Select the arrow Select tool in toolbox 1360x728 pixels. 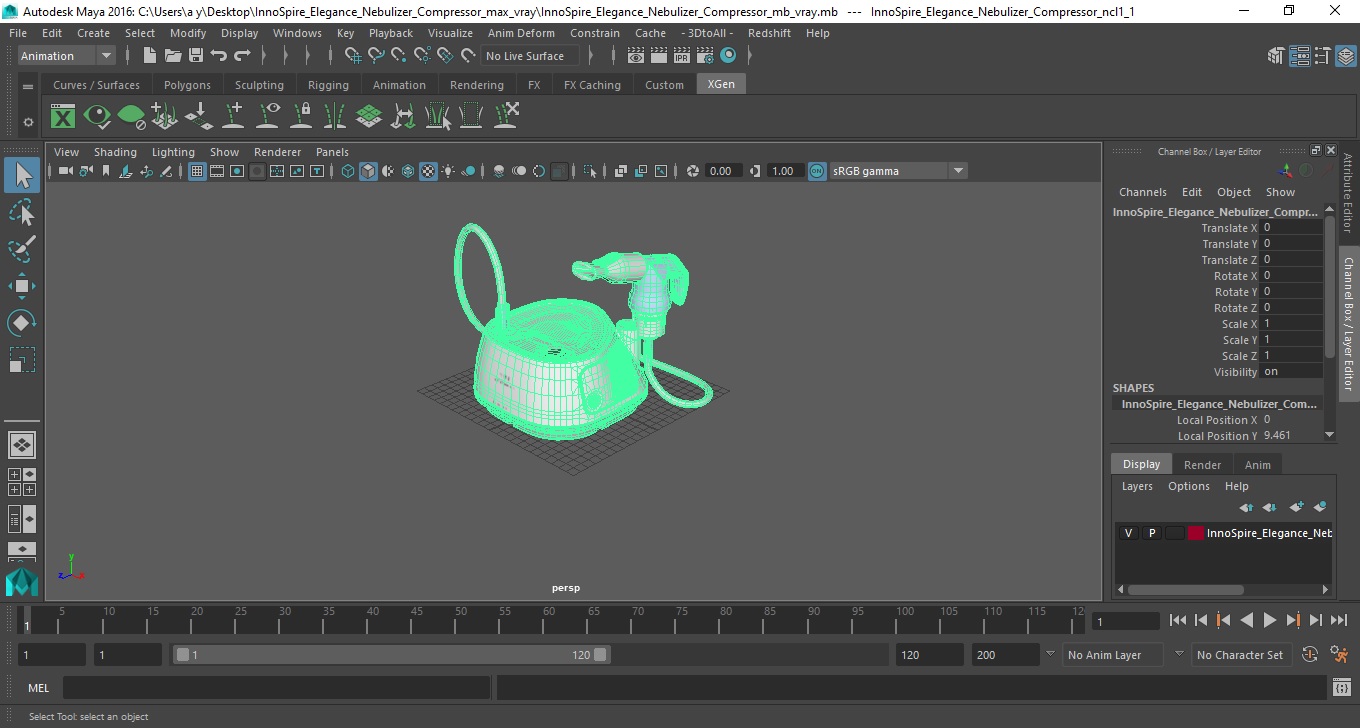point(22,176)
